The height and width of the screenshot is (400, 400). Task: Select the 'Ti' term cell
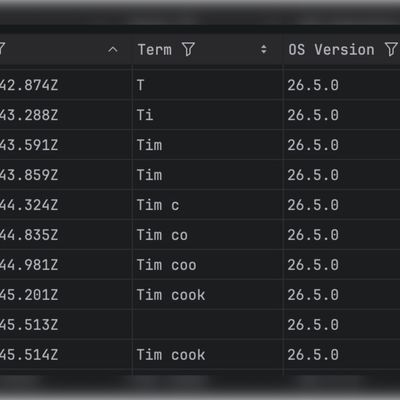point(208,115)
